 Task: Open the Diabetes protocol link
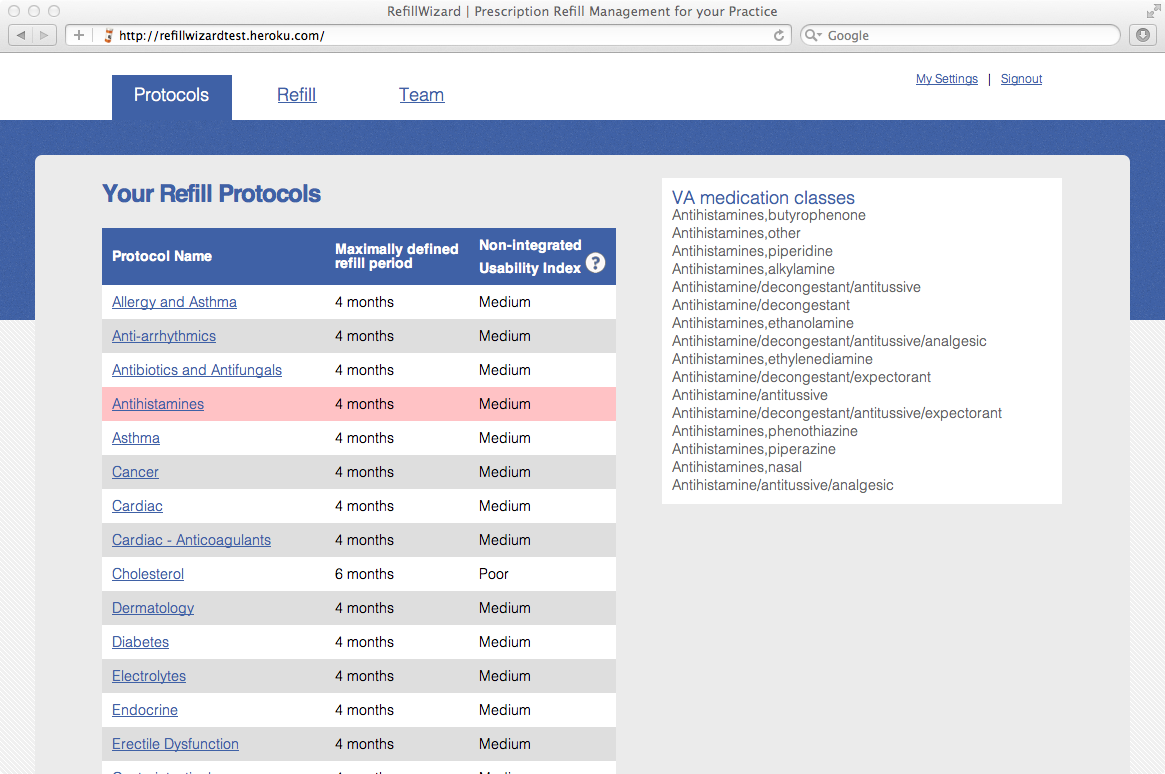click(140, 642)
